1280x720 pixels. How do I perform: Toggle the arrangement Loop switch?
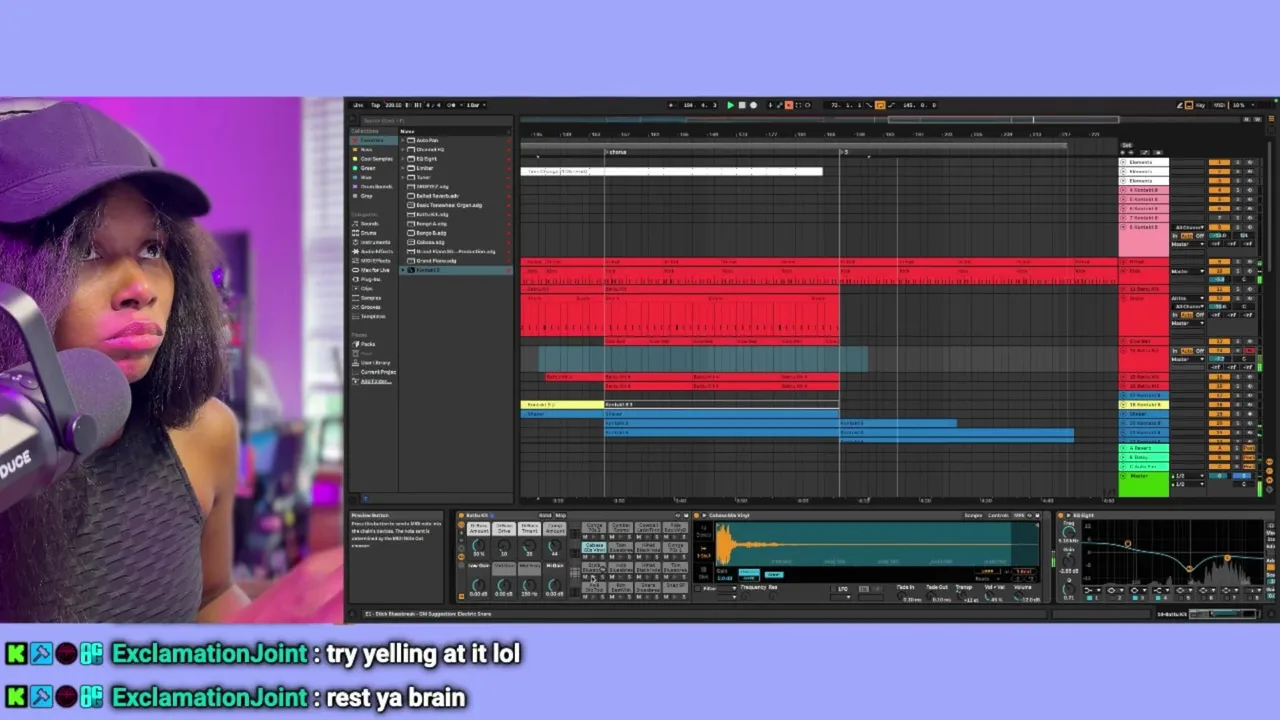pos(880,105)
